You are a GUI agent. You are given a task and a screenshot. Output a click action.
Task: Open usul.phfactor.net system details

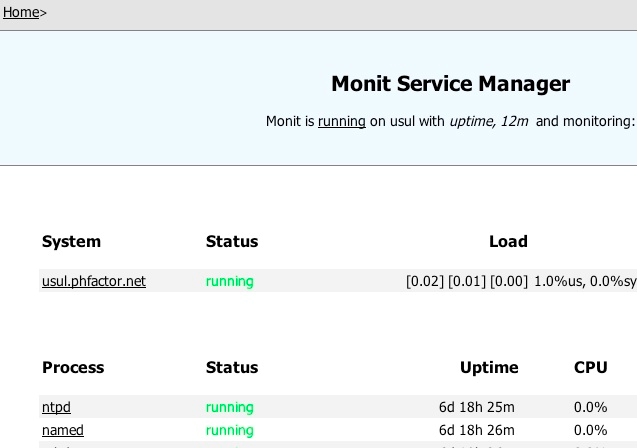(x=94, y=281)
